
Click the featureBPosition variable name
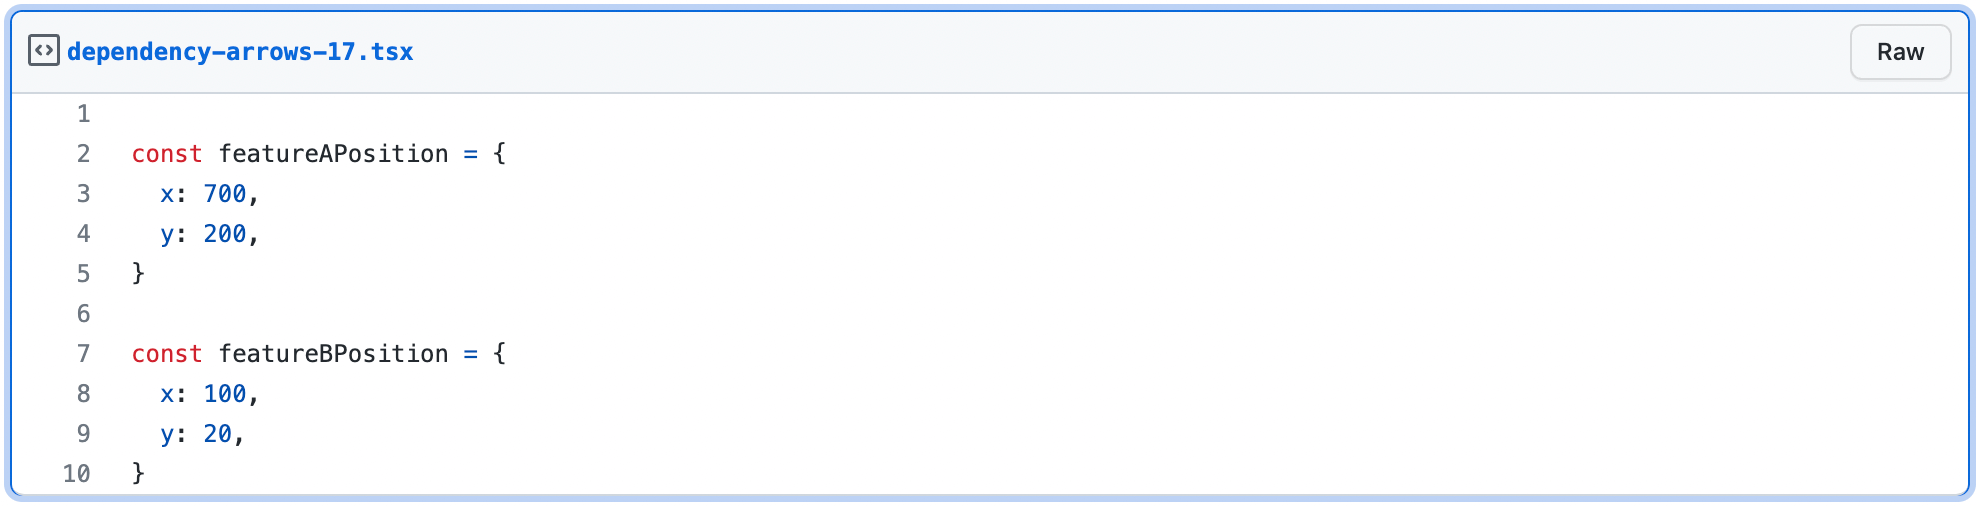coord(334,354)
